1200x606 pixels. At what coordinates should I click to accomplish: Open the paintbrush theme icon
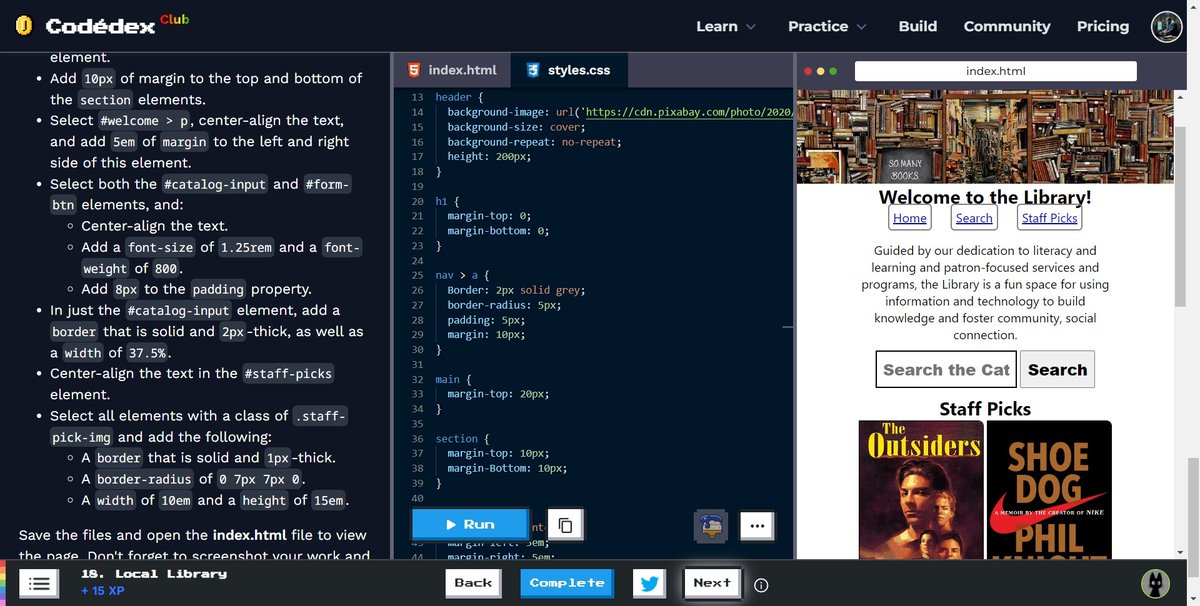pyautogui.click(x=710, y=525)
